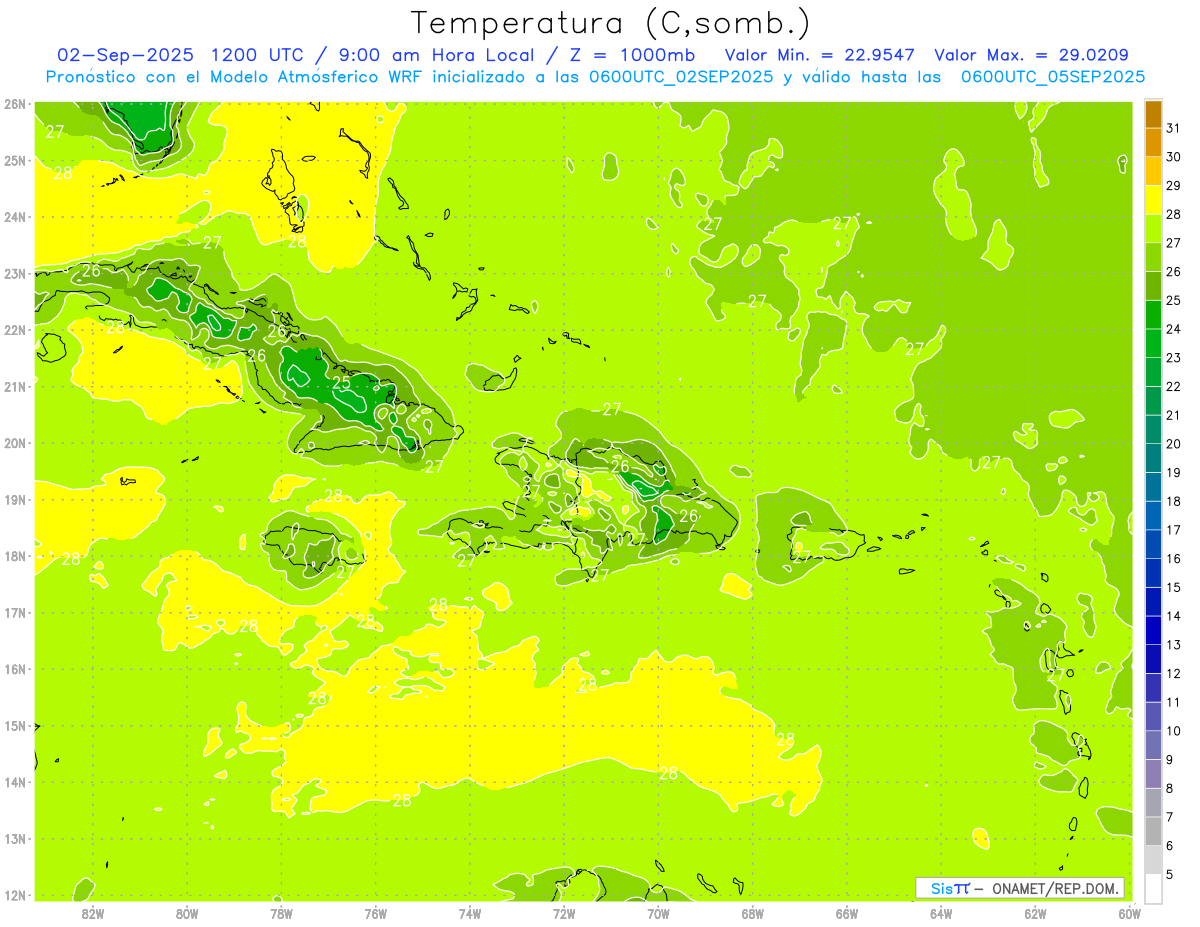
Task: Click the legend value label 12
Action: tap(1173, 674)
